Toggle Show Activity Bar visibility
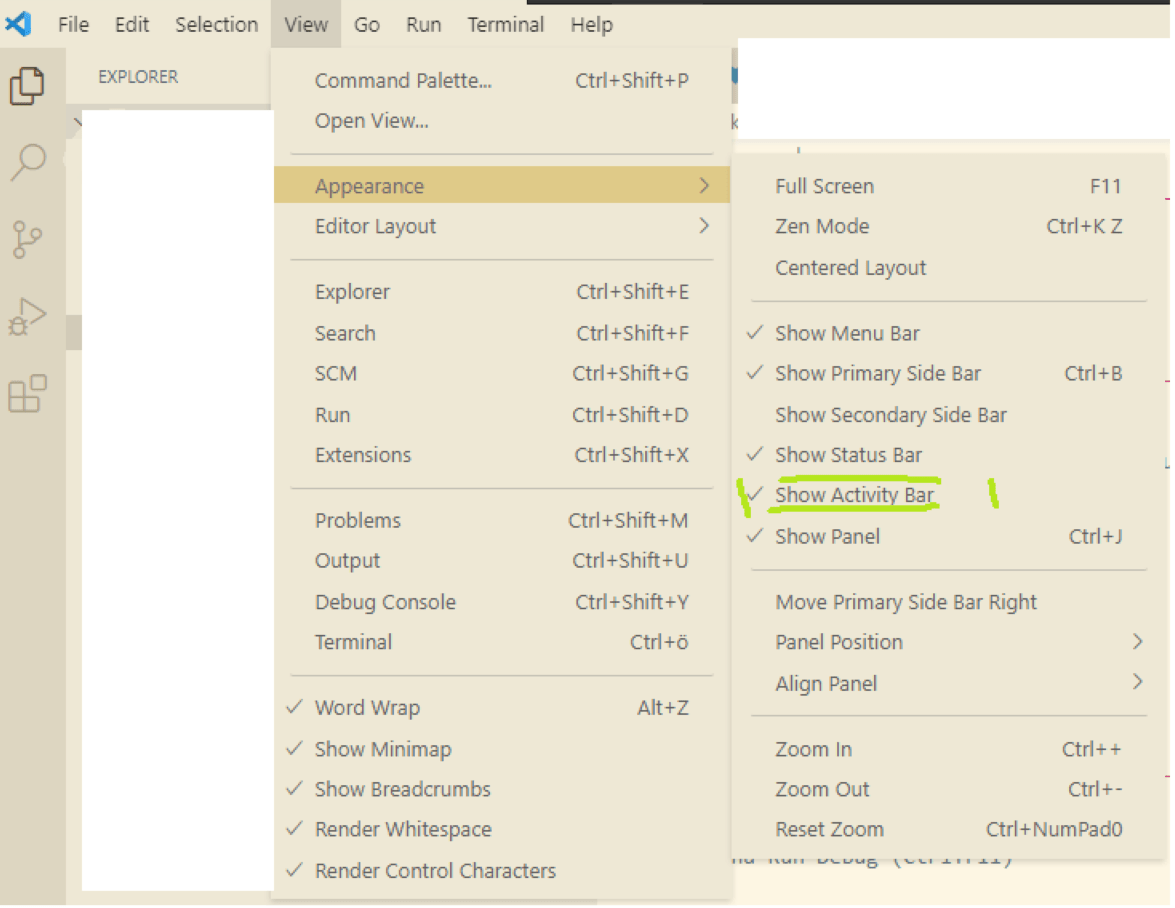1175x908 pixels. [855, 495]
